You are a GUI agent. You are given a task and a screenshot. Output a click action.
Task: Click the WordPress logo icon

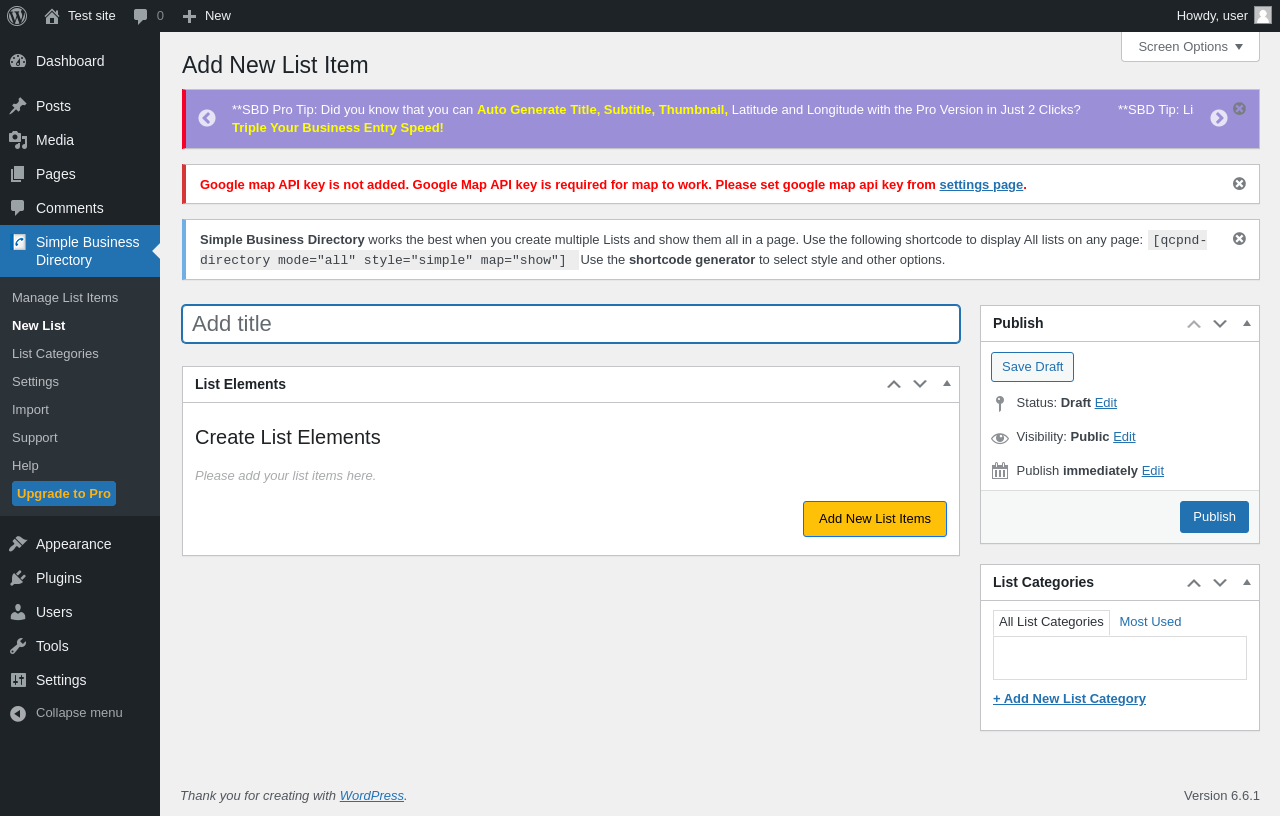[17, 16]
